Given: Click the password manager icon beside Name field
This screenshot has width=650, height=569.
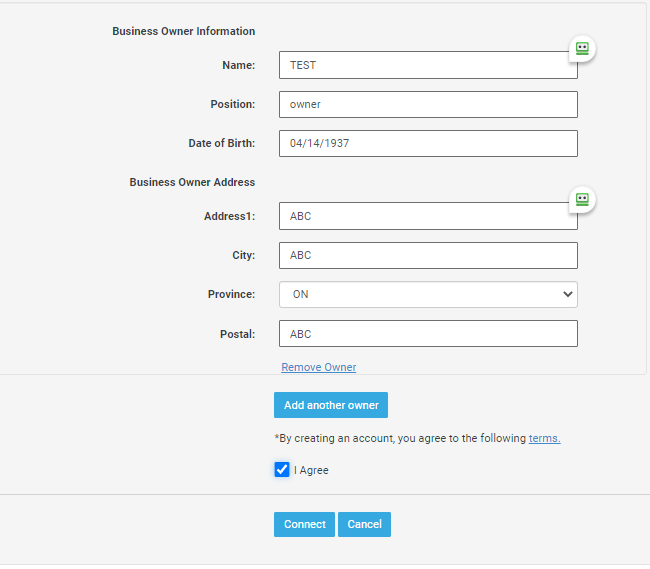Looking at the screenshot, I should [582, 48].
